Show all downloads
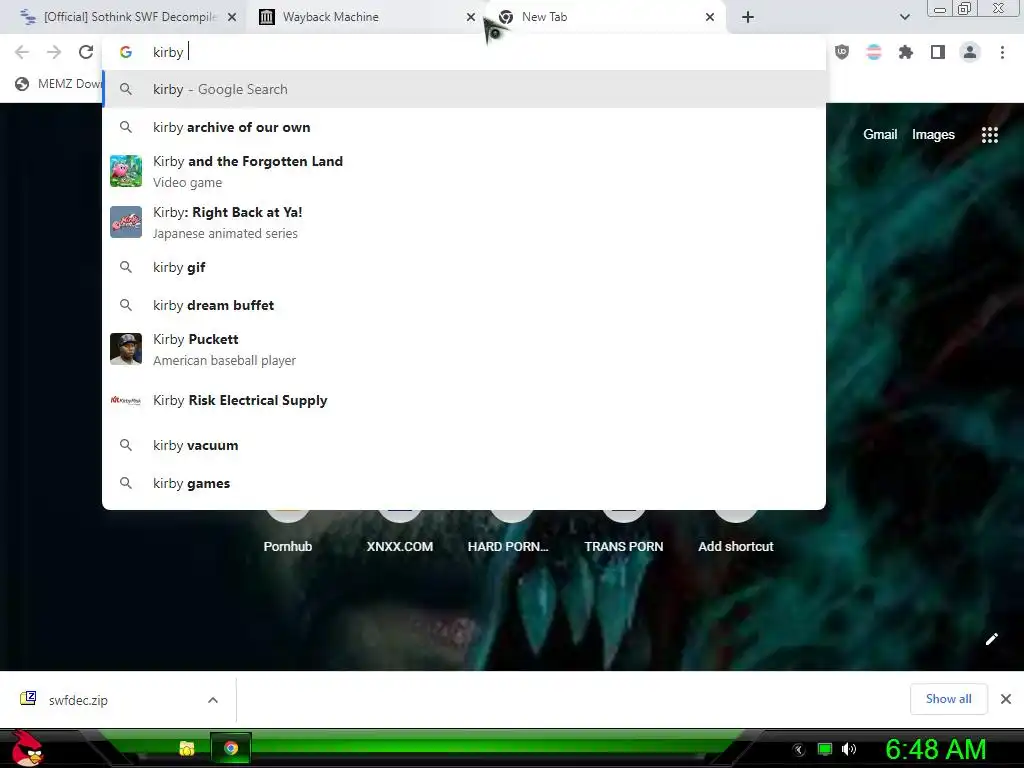1024x768 pixels. coord(948,699)
